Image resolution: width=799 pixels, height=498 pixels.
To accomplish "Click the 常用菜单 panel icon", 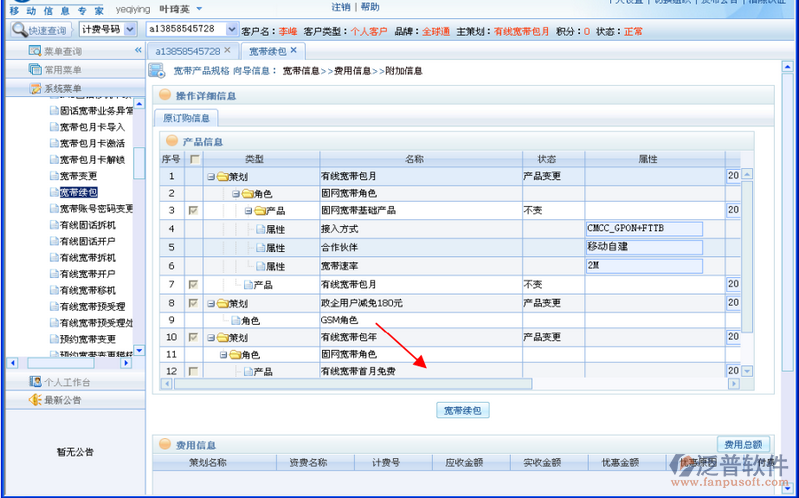I will (35, 70).
